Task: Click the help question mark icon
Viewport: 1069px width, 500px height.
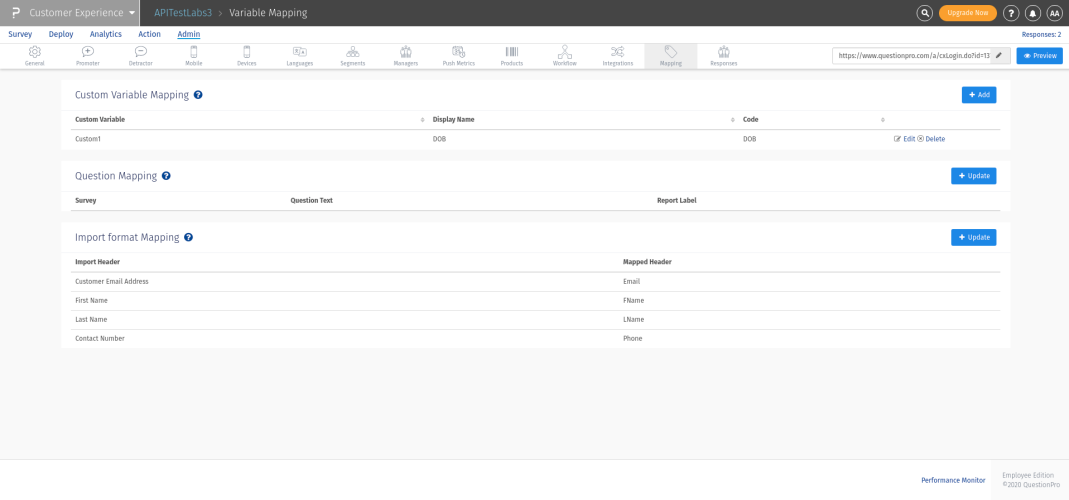Action: (1011, 13)
